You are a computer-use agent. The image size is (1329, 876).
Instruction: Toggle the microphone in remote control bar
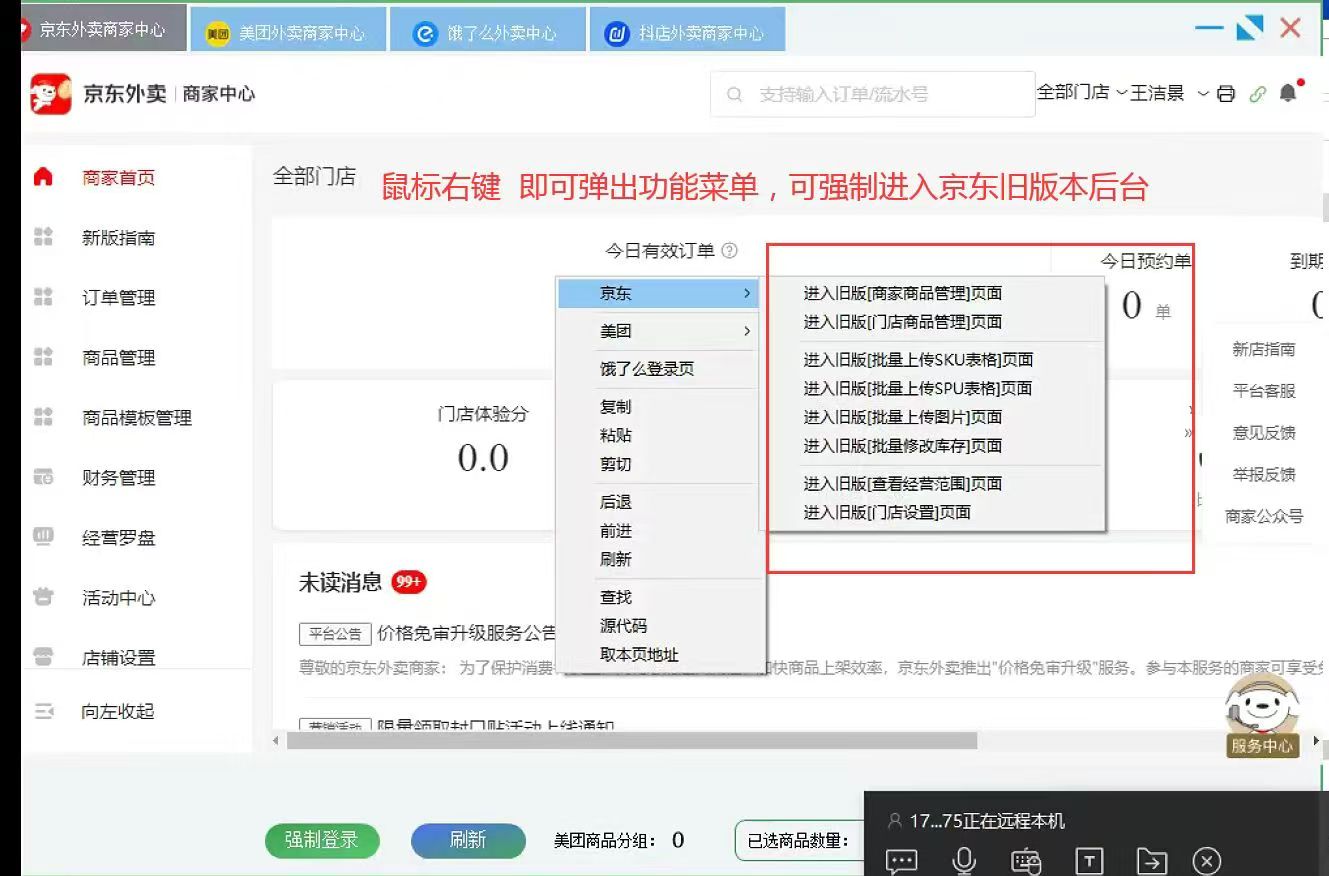964,860
